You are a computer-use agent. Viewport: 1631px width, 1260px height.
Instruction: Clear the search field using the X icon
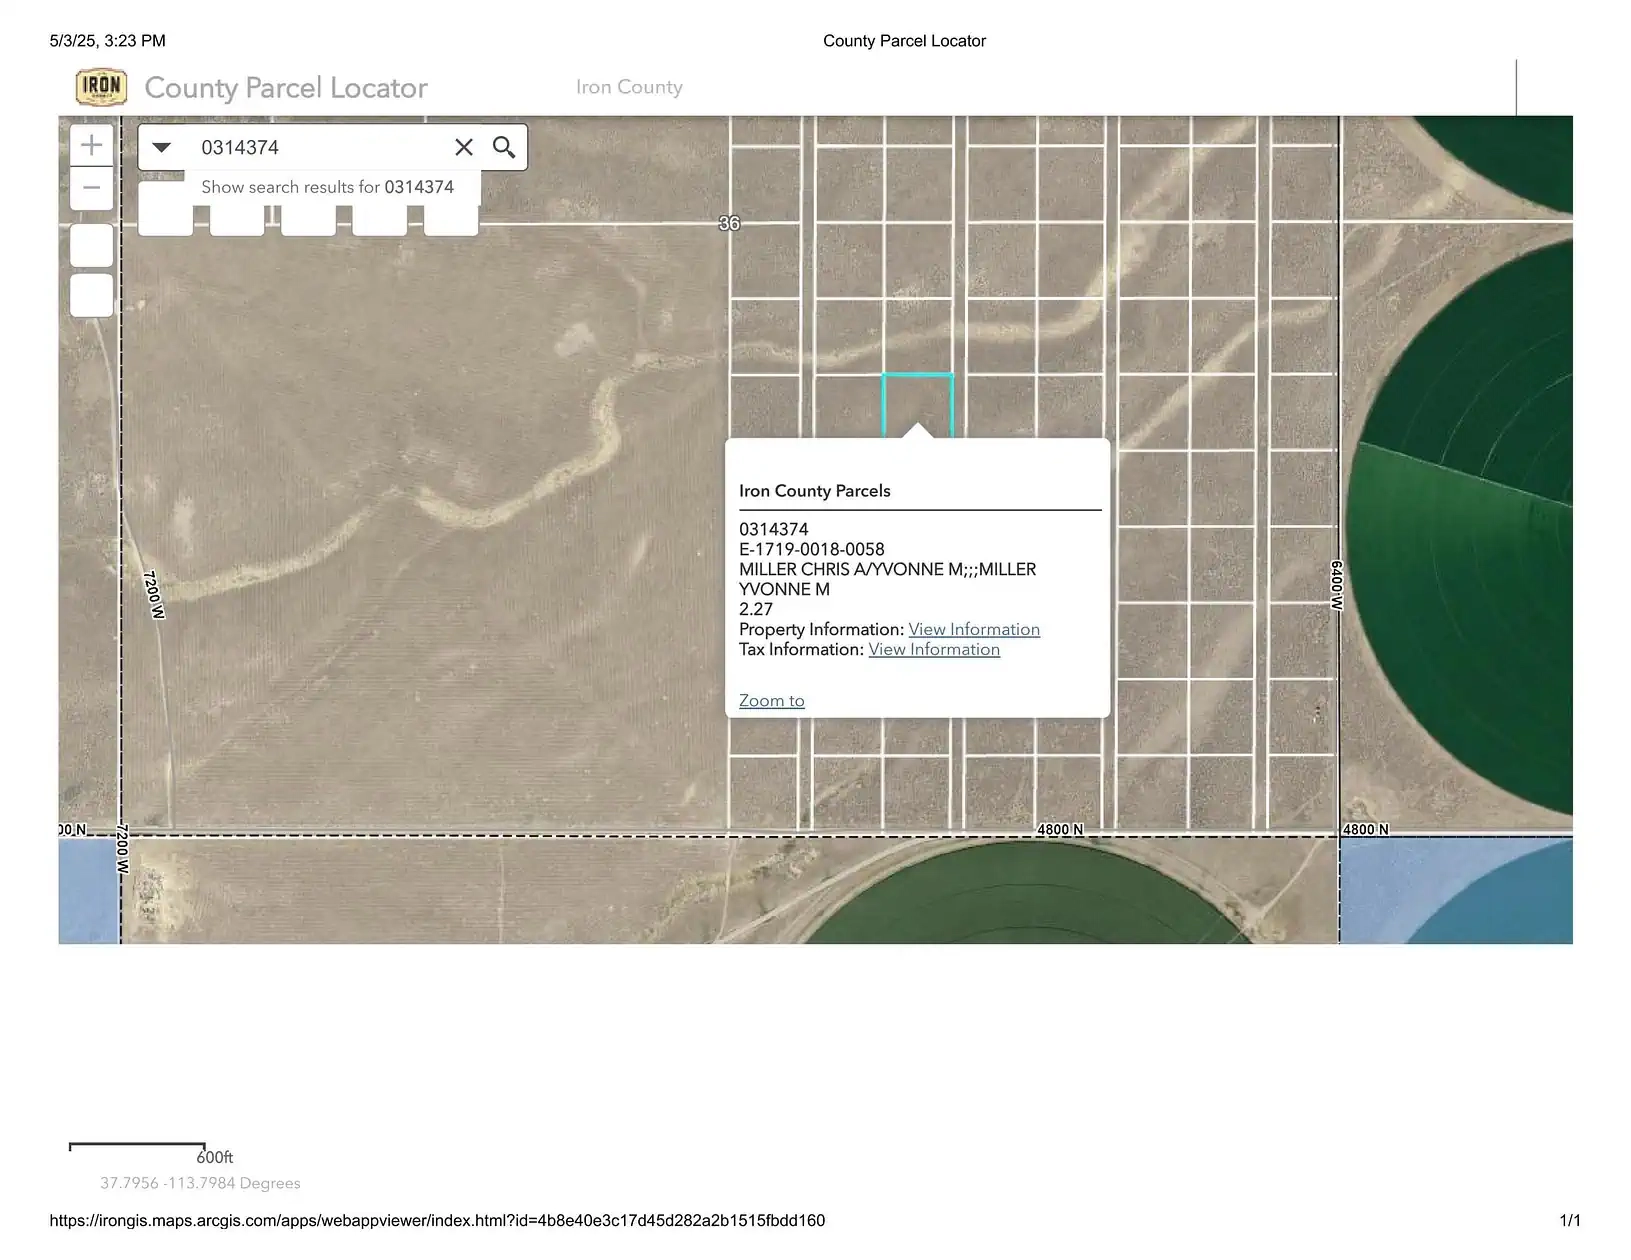464,147
